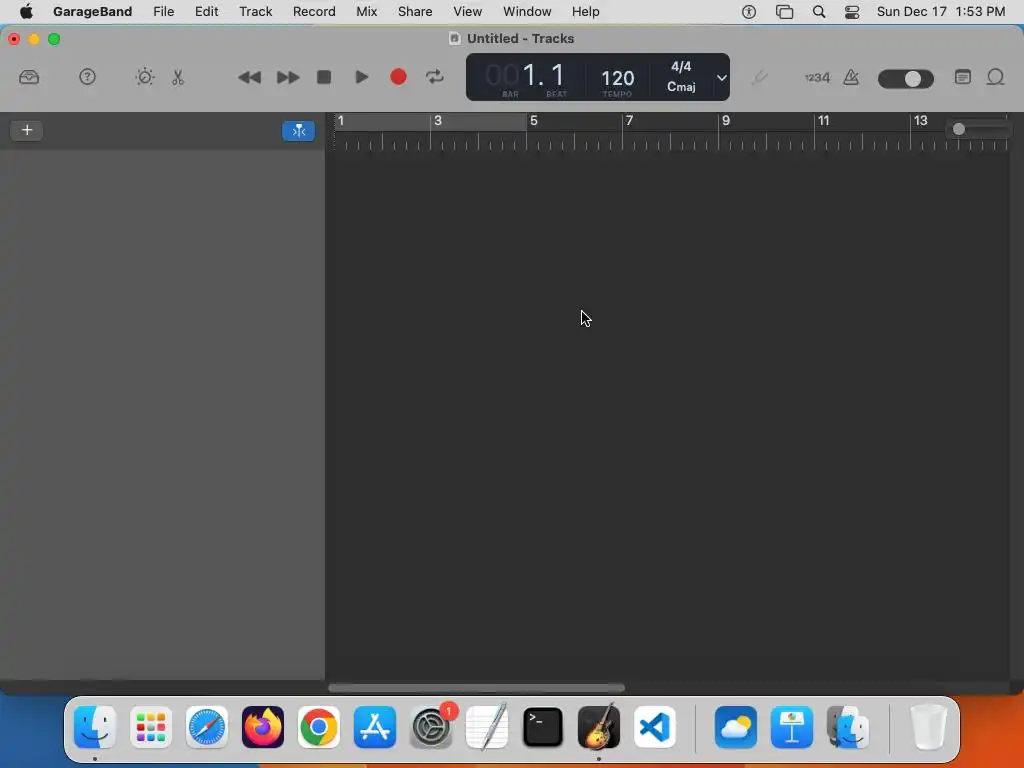Click the Cmaj key signature
This screenshot has width=1024, height=768.
pos(681,86)
